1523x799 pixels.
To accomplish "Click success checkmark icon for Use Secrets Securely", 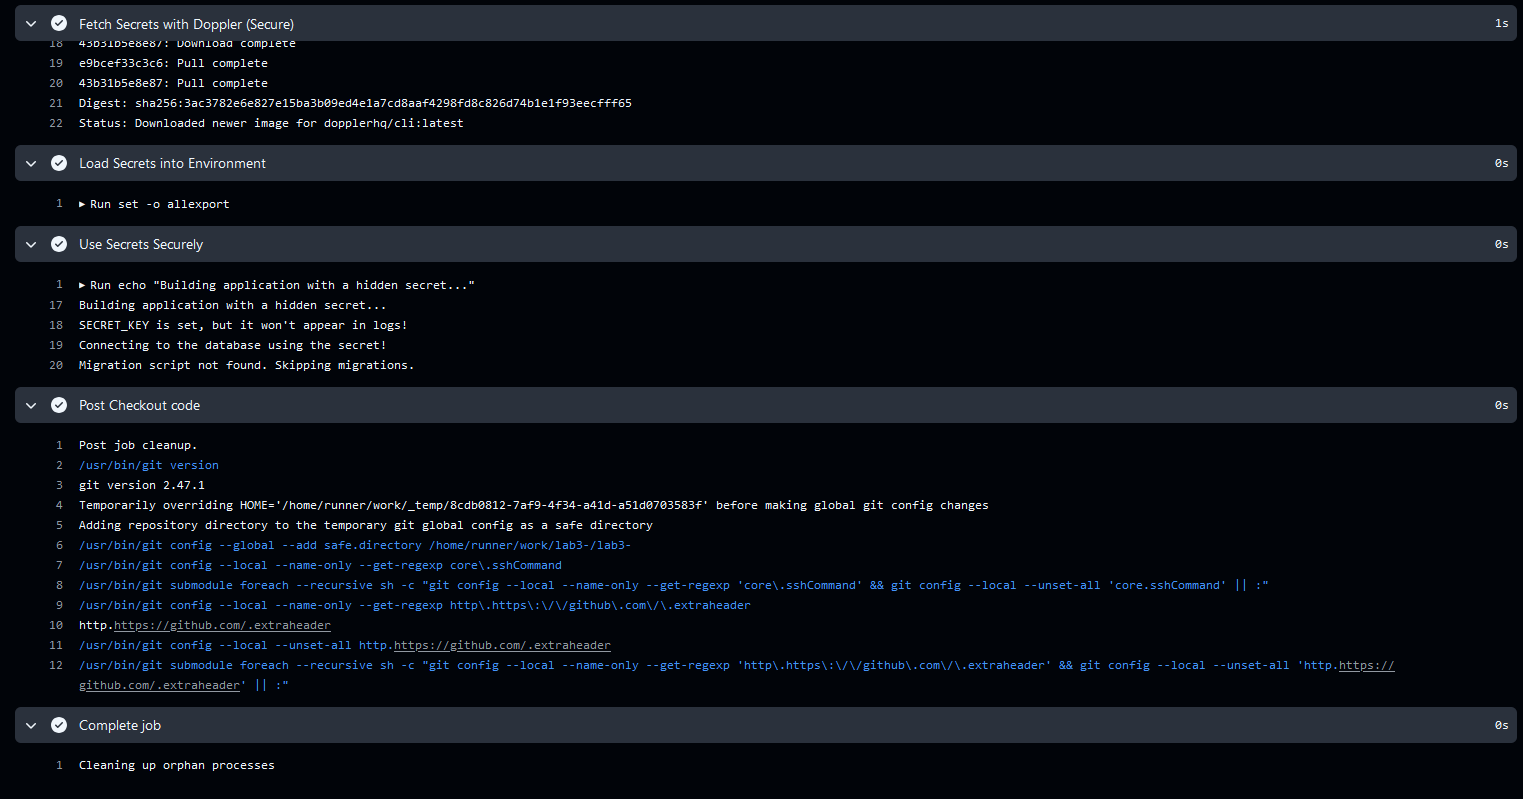I will pos(59,244).
